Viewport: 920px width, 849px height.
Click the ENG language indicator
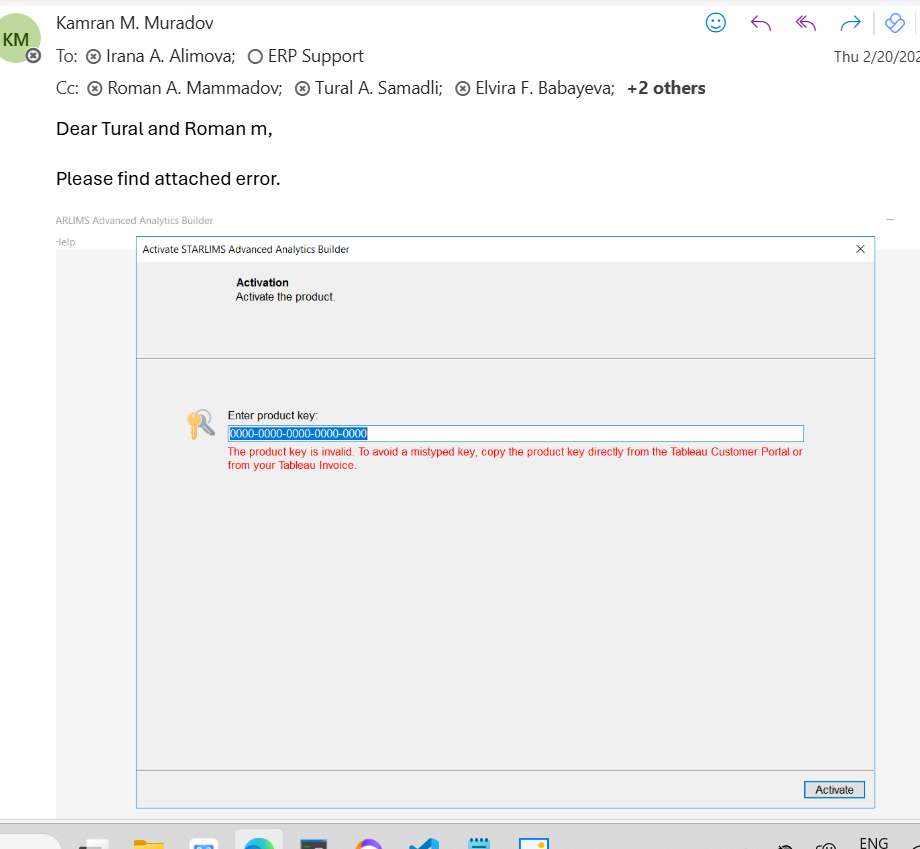873,843
